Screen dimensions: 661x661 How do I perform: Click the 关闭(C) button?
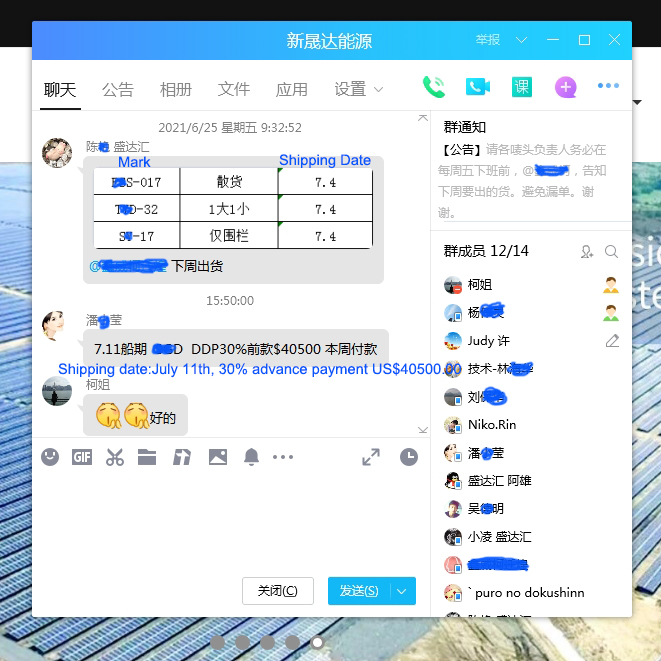278,591
